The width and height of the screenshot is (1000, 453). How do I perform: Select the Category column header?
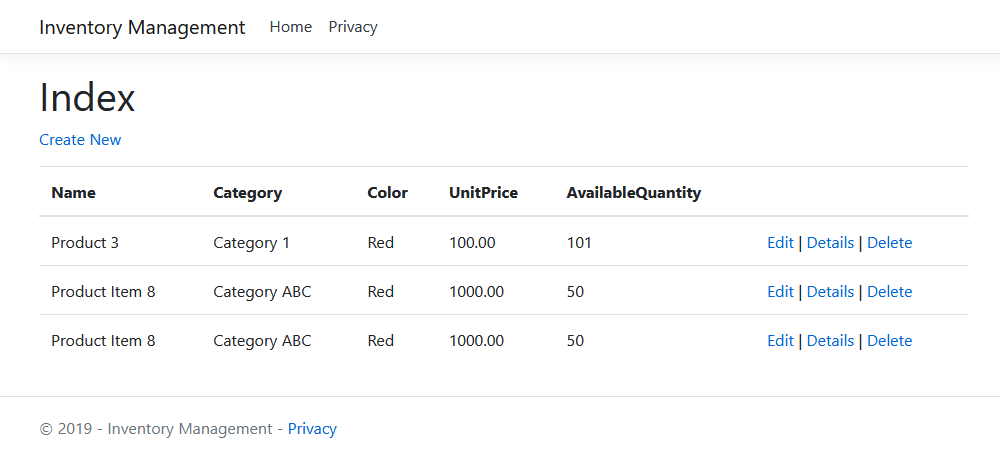pos(247,193)
